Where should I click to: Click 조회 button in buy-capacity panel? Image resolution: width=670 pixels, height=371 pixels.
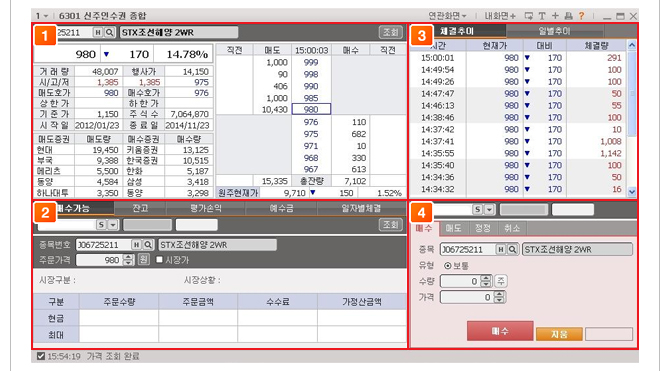tap(391, 225)
